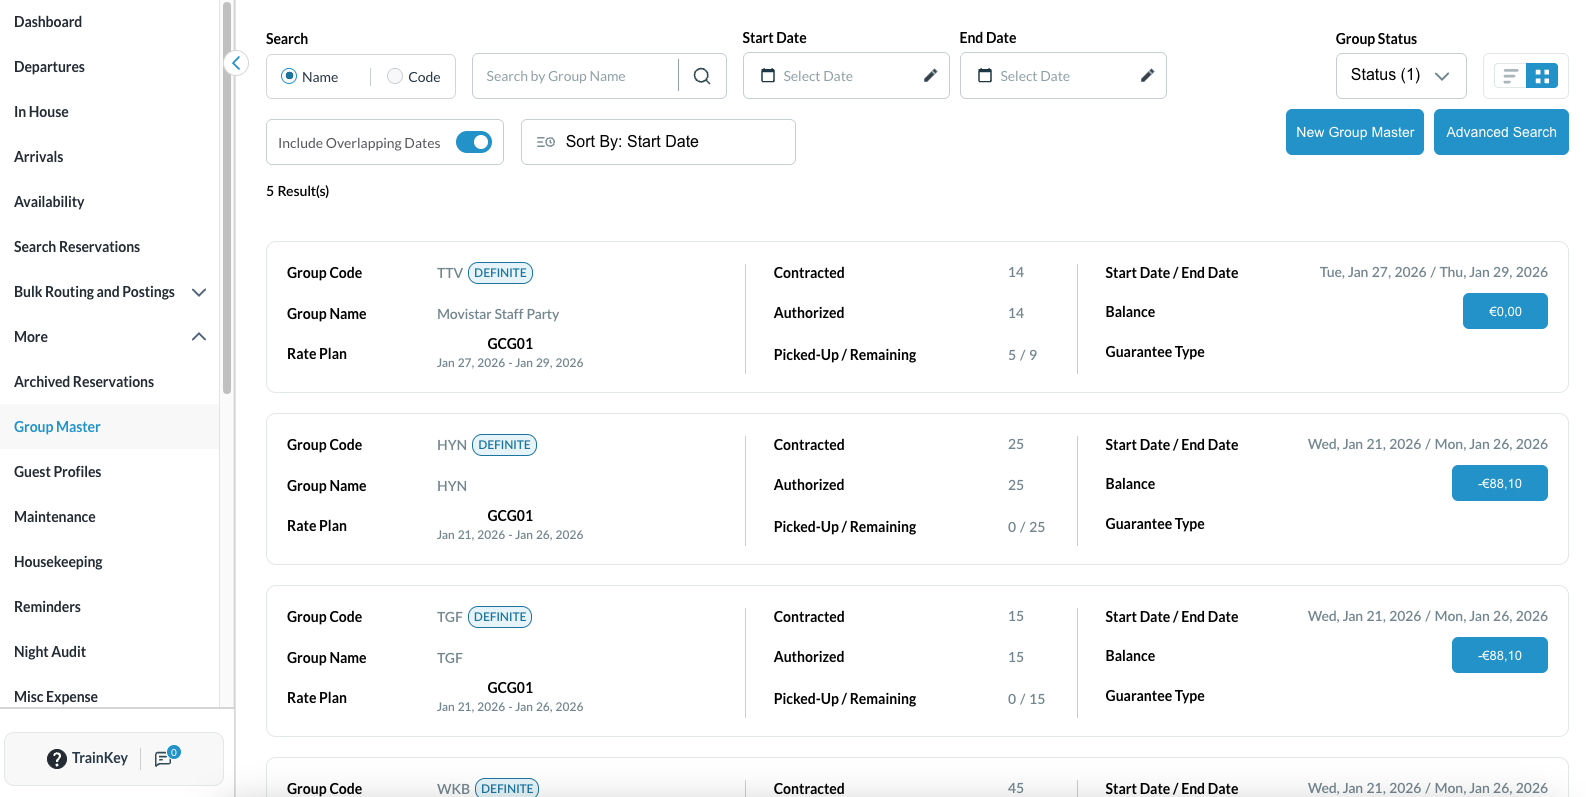Focus the Search by Group Name field

(575, 76)
